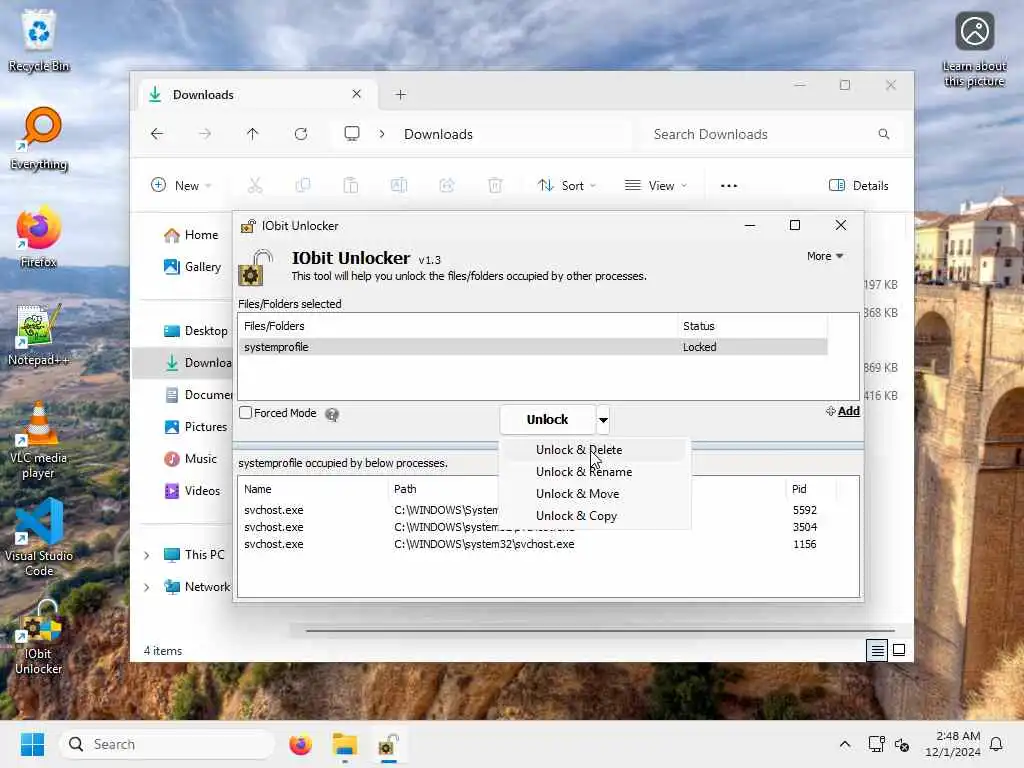Go back in File Explorer
The image size is (1024, 768).
point(157,134)
